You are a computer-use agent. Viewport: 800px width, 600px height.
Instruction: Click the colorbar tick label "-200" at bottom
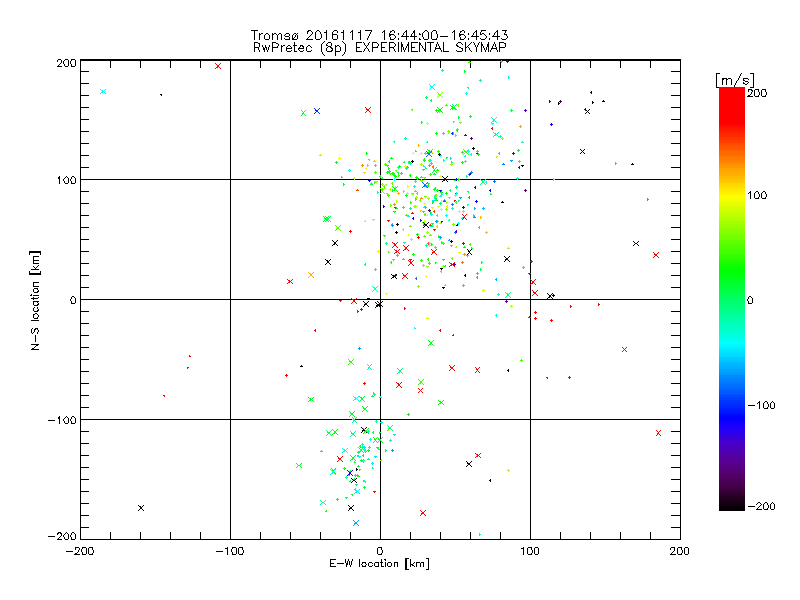pyautogui.click(x=761, y=507)
